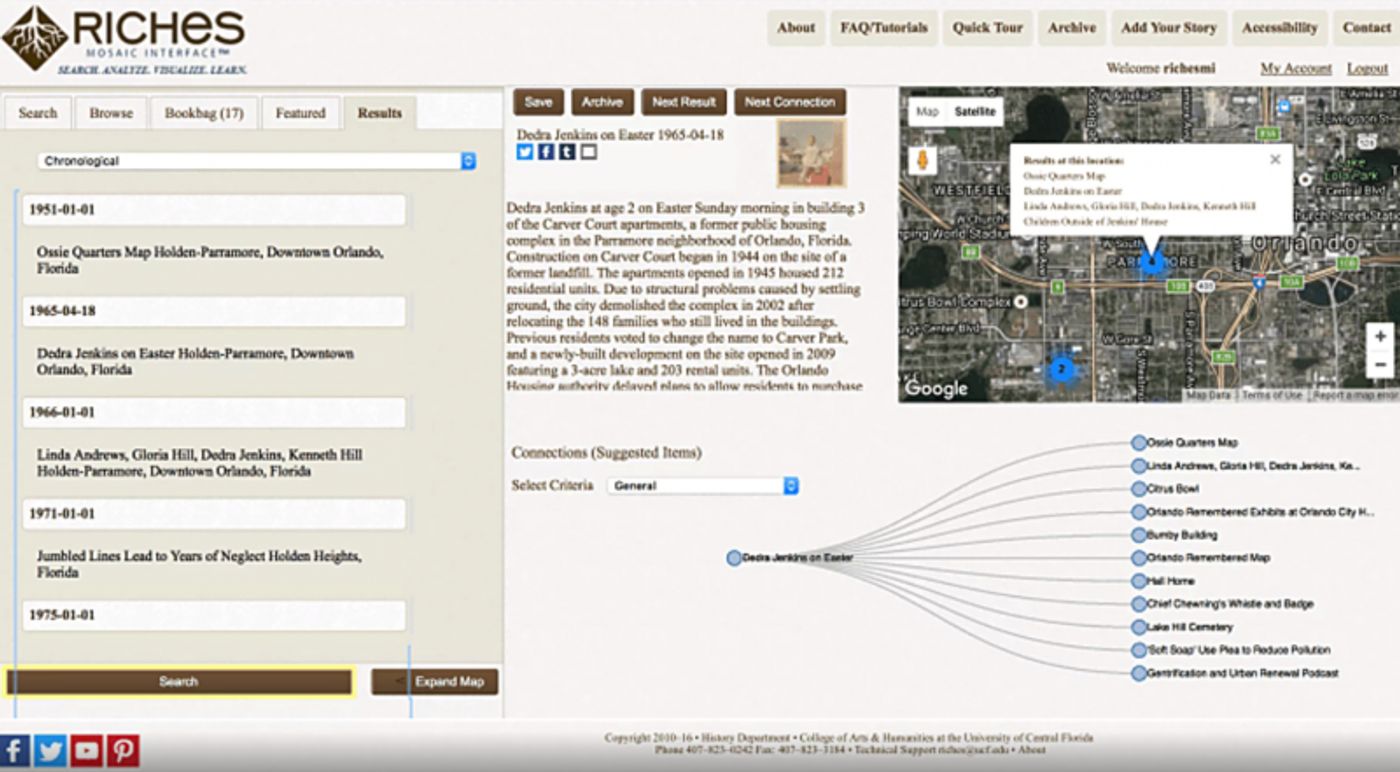Click the Next Connection button
Image resolution: width=1400 pixels, height=772 pixels.
[x=790, y=102]
